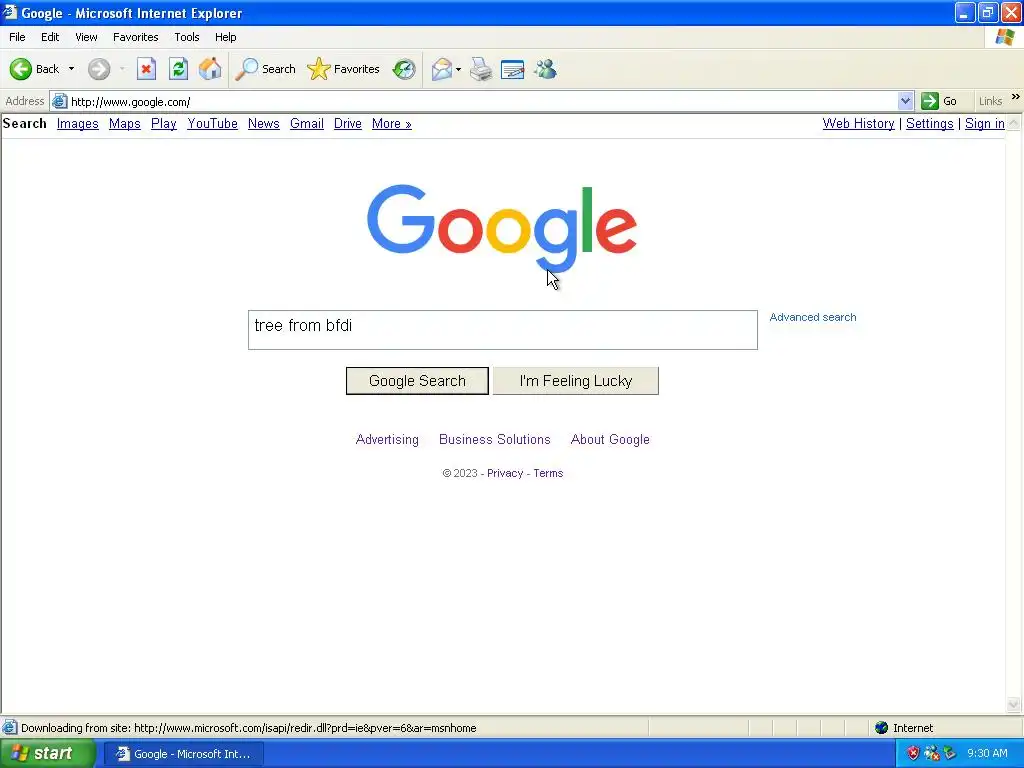Open the File menu
1024x768 pixels.
(x=17, y=37)
